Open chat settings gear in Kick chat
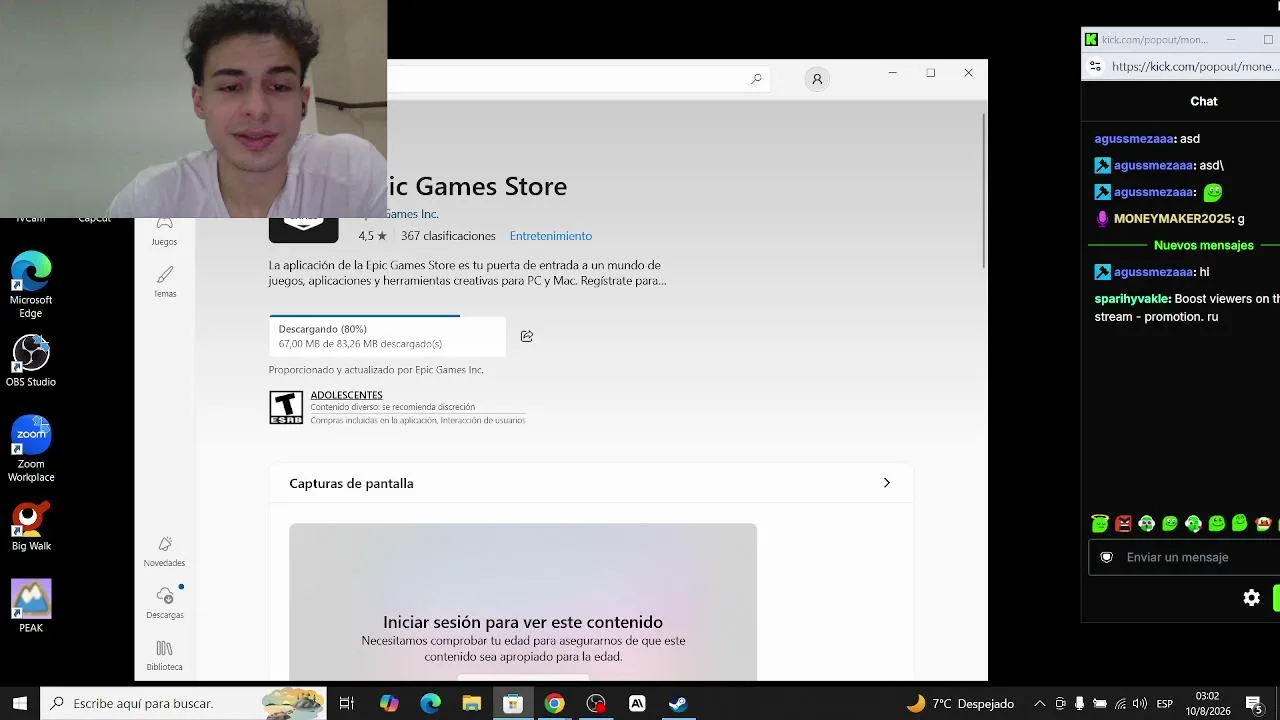Image resolution: width=1280 pixels, height=720 pixels. point(1251,598)
